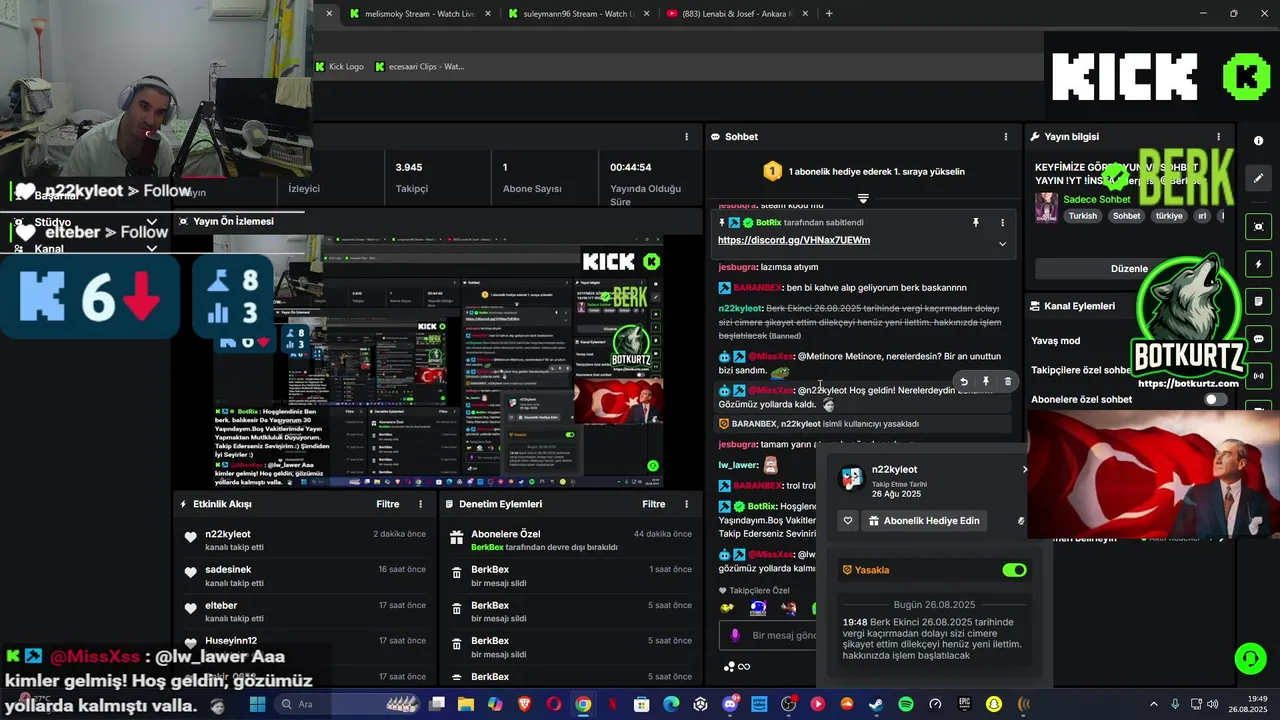Viewport: 1280px width, 720px height.
Task: Click the lw_lawer username in chat
Action: point(737,465)
